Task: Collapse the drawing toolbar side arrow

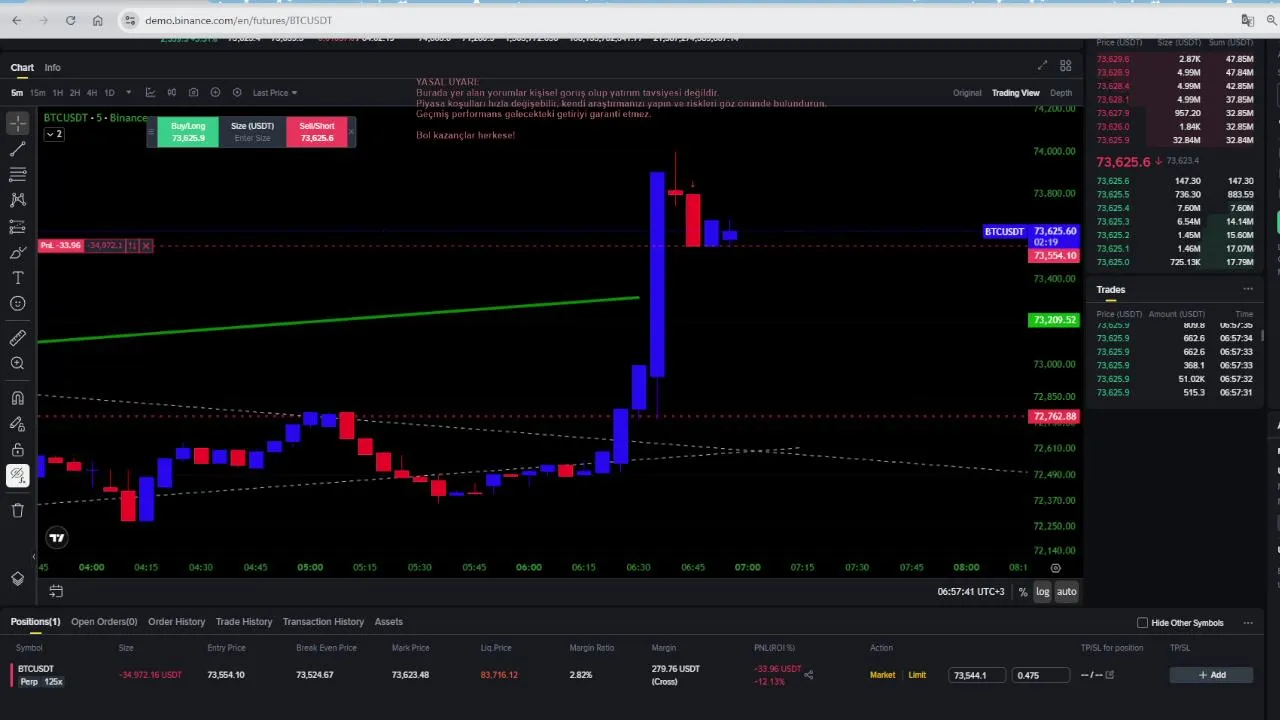Action: point(33,557)
